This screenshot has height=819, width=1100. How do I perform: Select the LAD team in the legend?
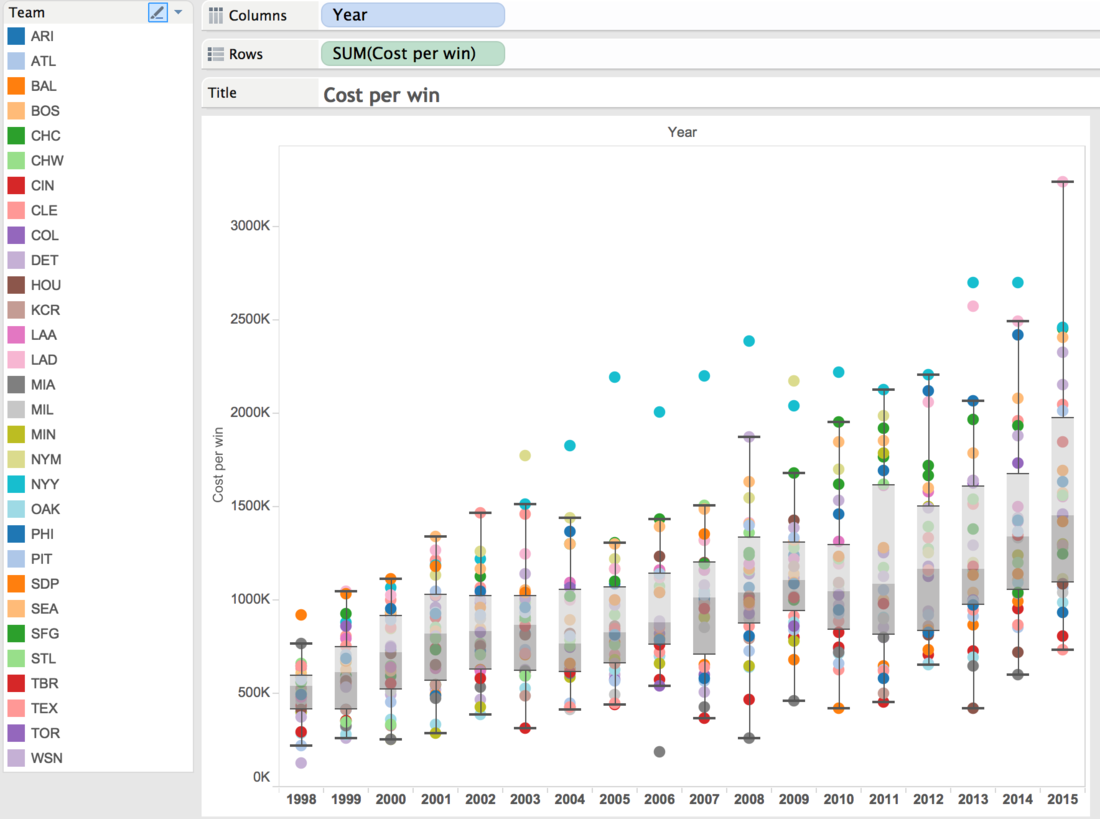coord(43,360)
